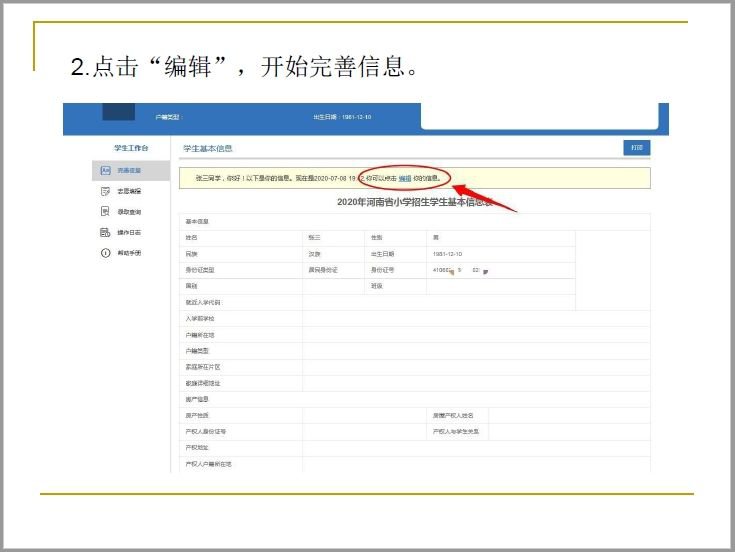The height and width of the screenshot is (552, 735).
Task: Click the 录取查询 document icon
Action: pyautogui.click(x=105, y=211)
